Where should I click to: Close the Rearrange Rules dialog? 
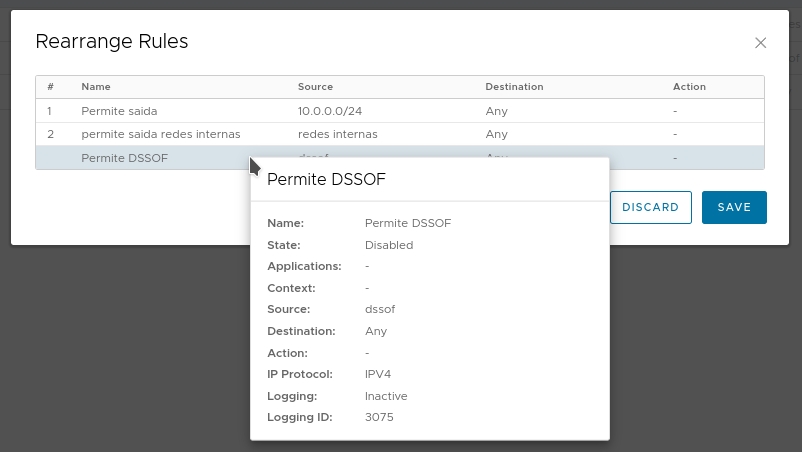760,43
